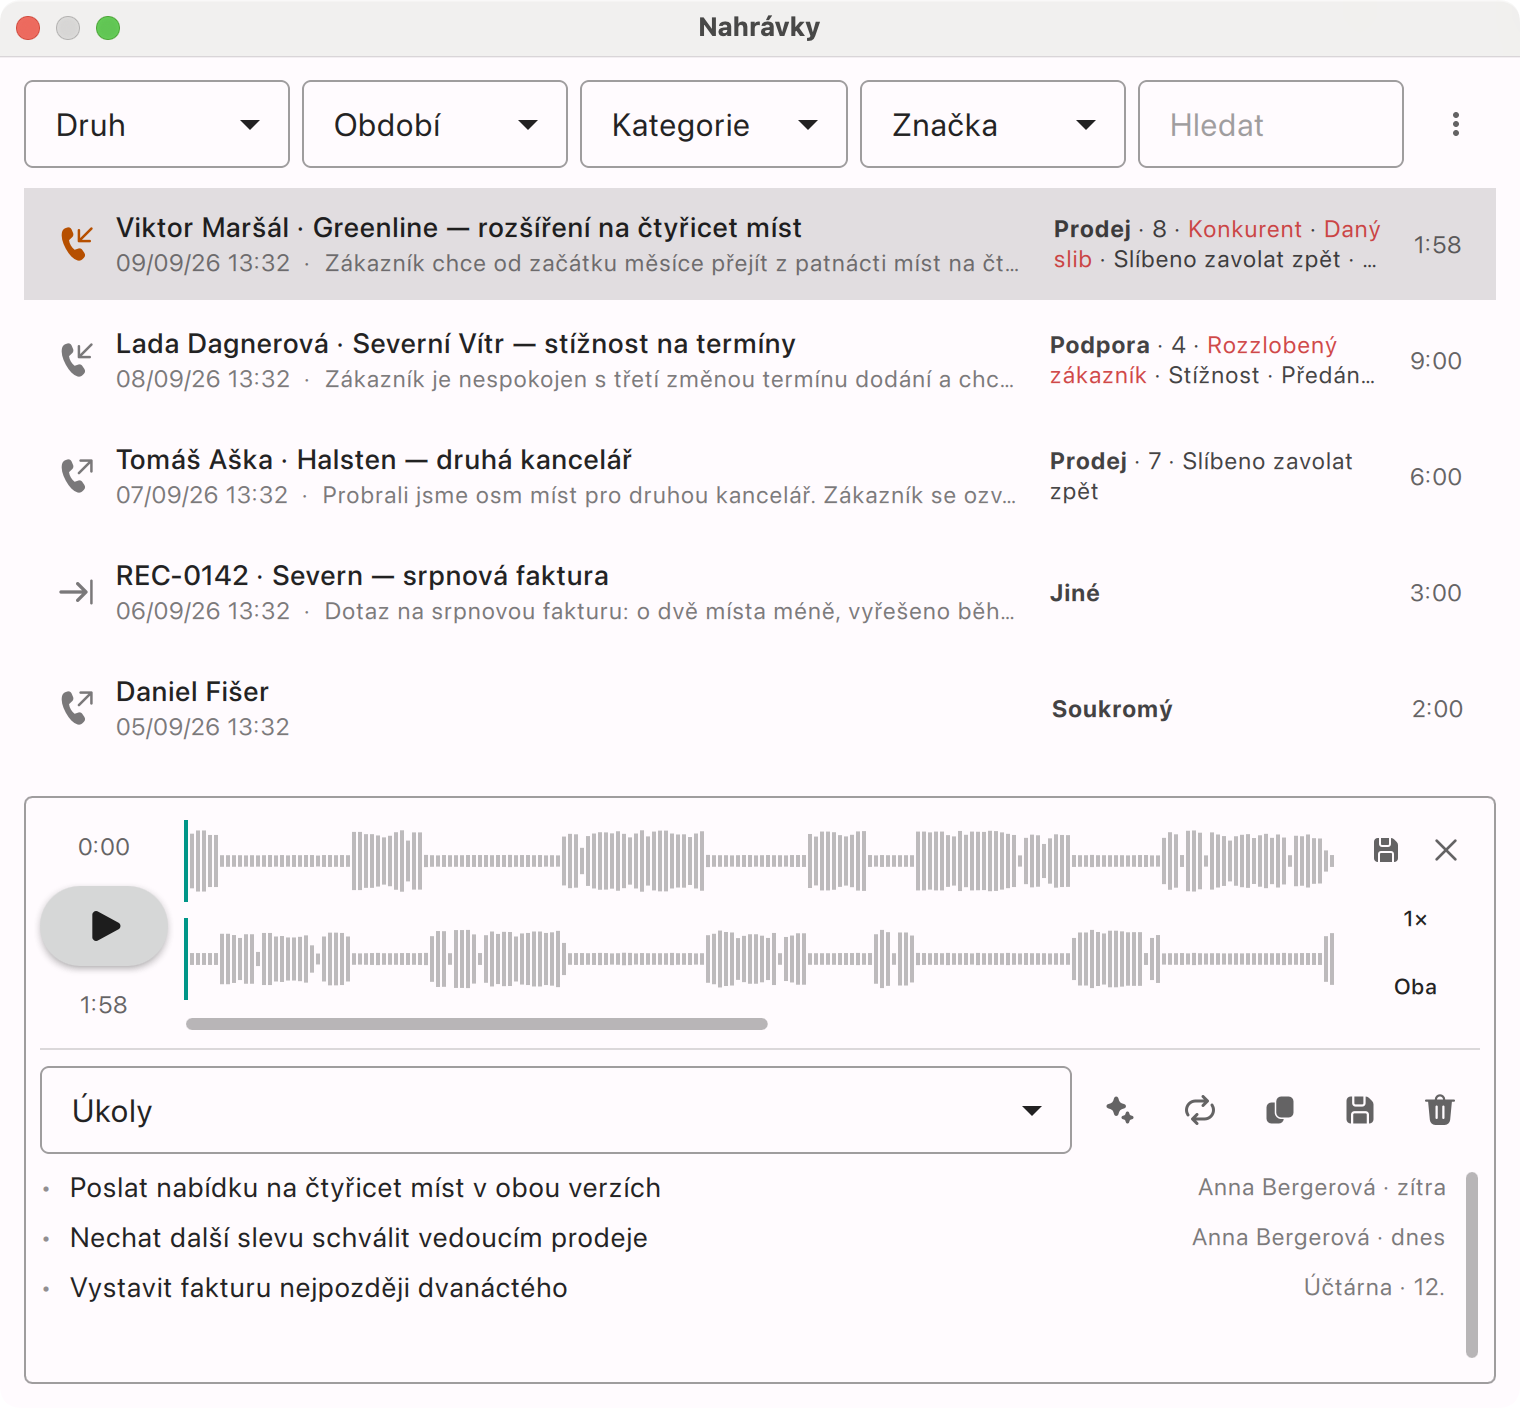Click the Soukromý category label
This screenshot has height=1408, width=1520.
(1112, 709)
